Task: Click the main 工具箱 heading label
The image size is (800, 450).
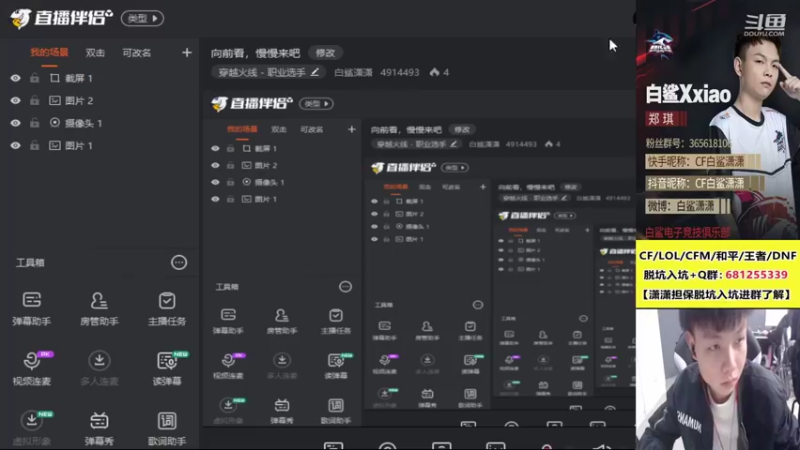Action: pos(30,263)
